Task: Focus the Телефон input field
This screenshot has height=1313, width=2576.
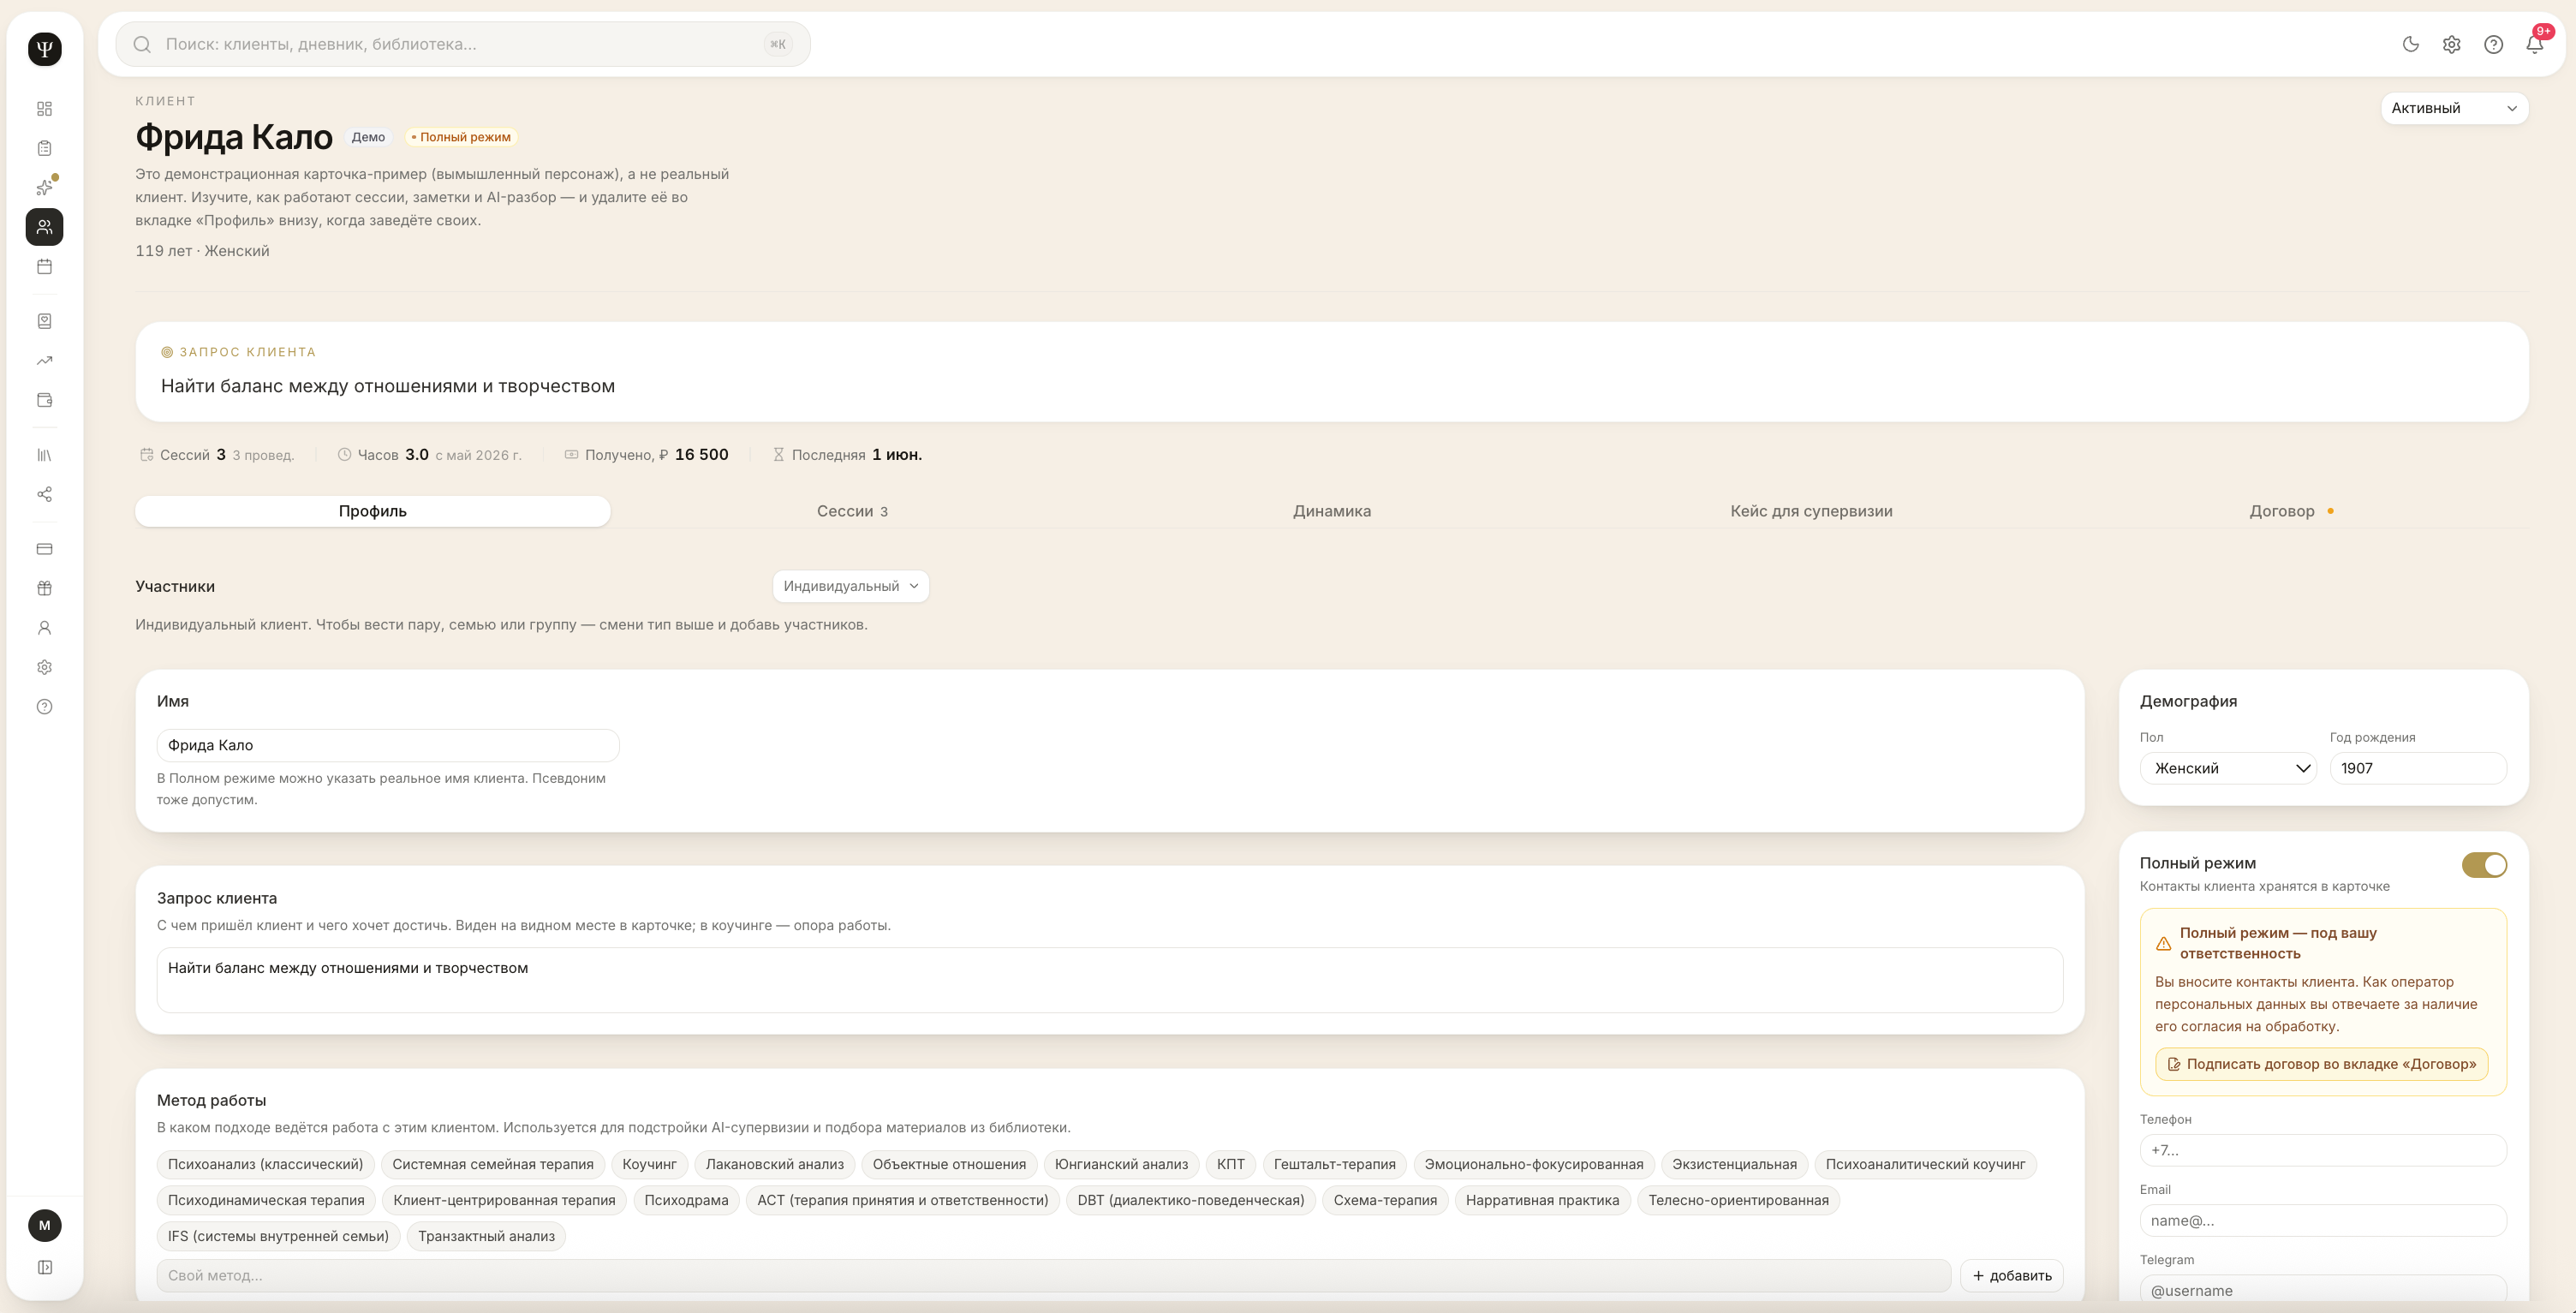Action: click(x=2322, y=1150)
